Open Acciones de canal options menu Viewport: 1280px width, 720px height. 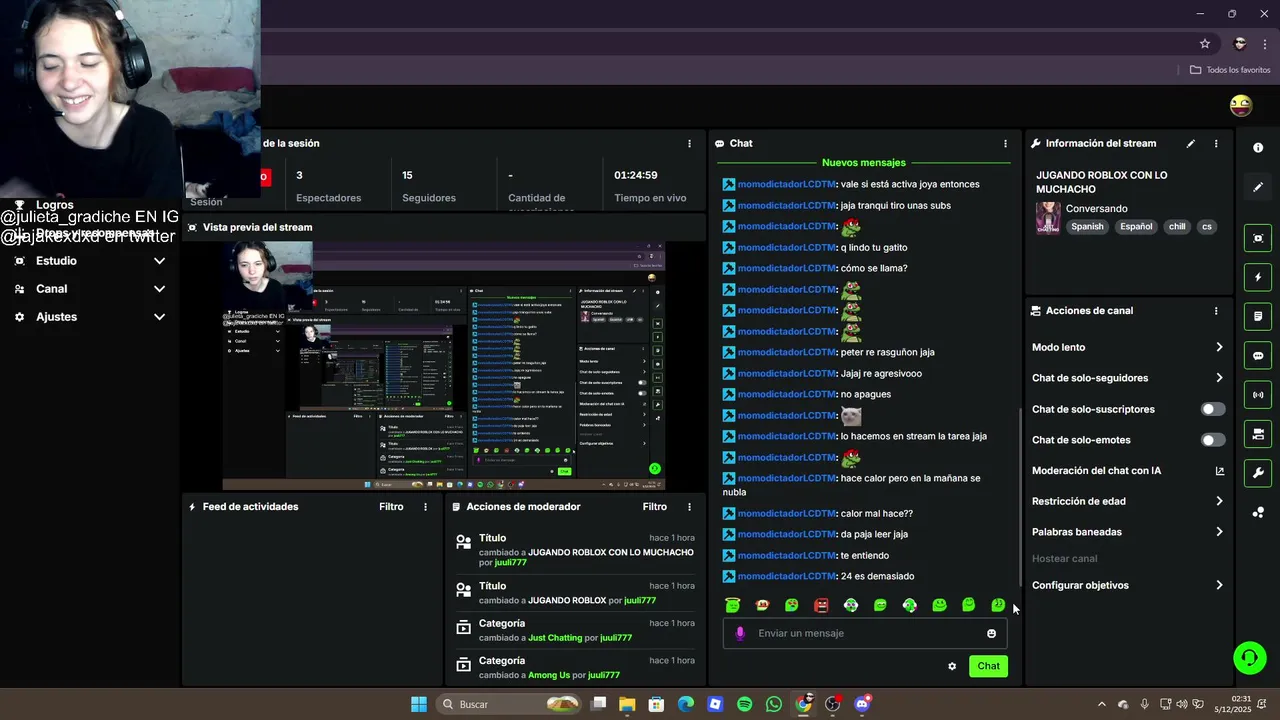1216,311
